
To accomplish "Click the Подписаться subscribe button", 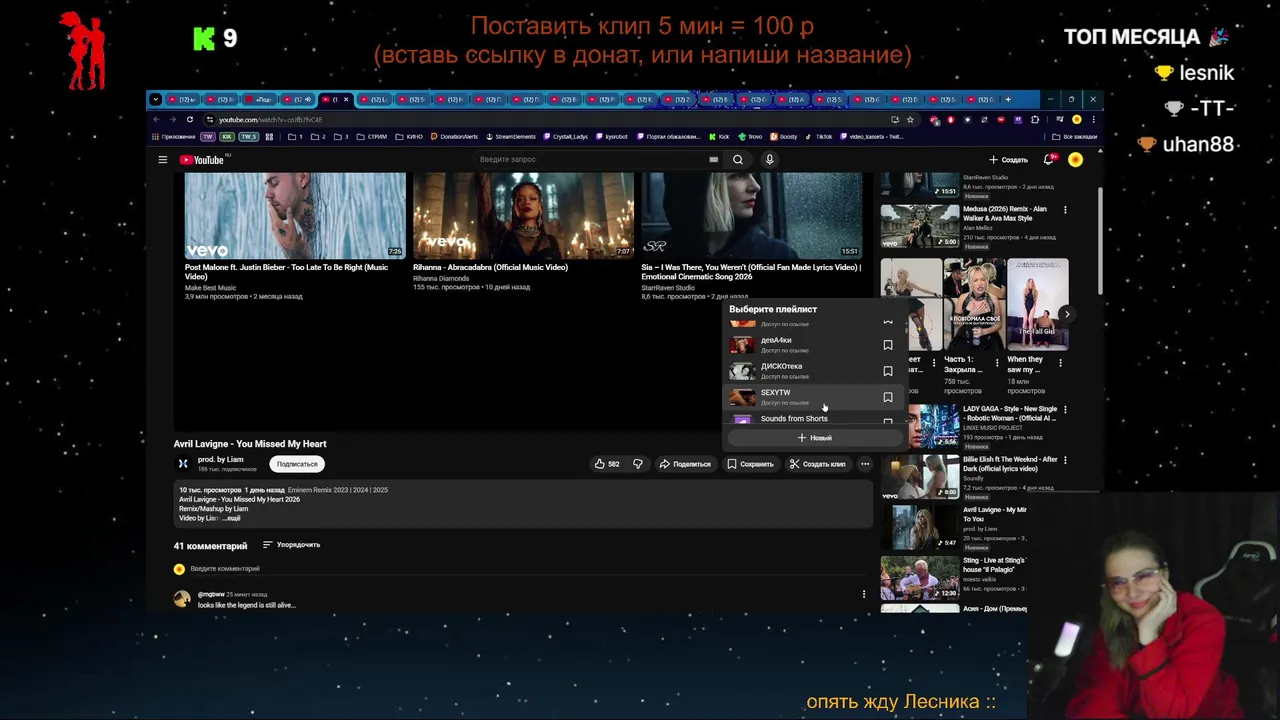I will coord(297,464).
